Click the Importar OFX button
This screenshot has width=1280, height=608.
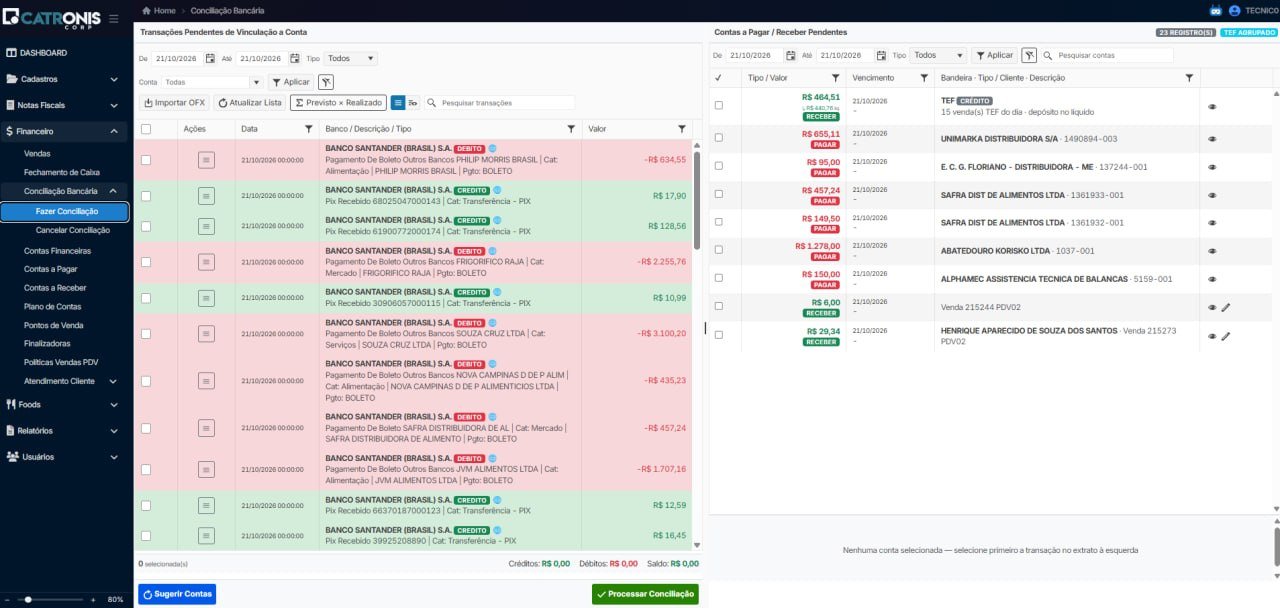click(175, 102)
